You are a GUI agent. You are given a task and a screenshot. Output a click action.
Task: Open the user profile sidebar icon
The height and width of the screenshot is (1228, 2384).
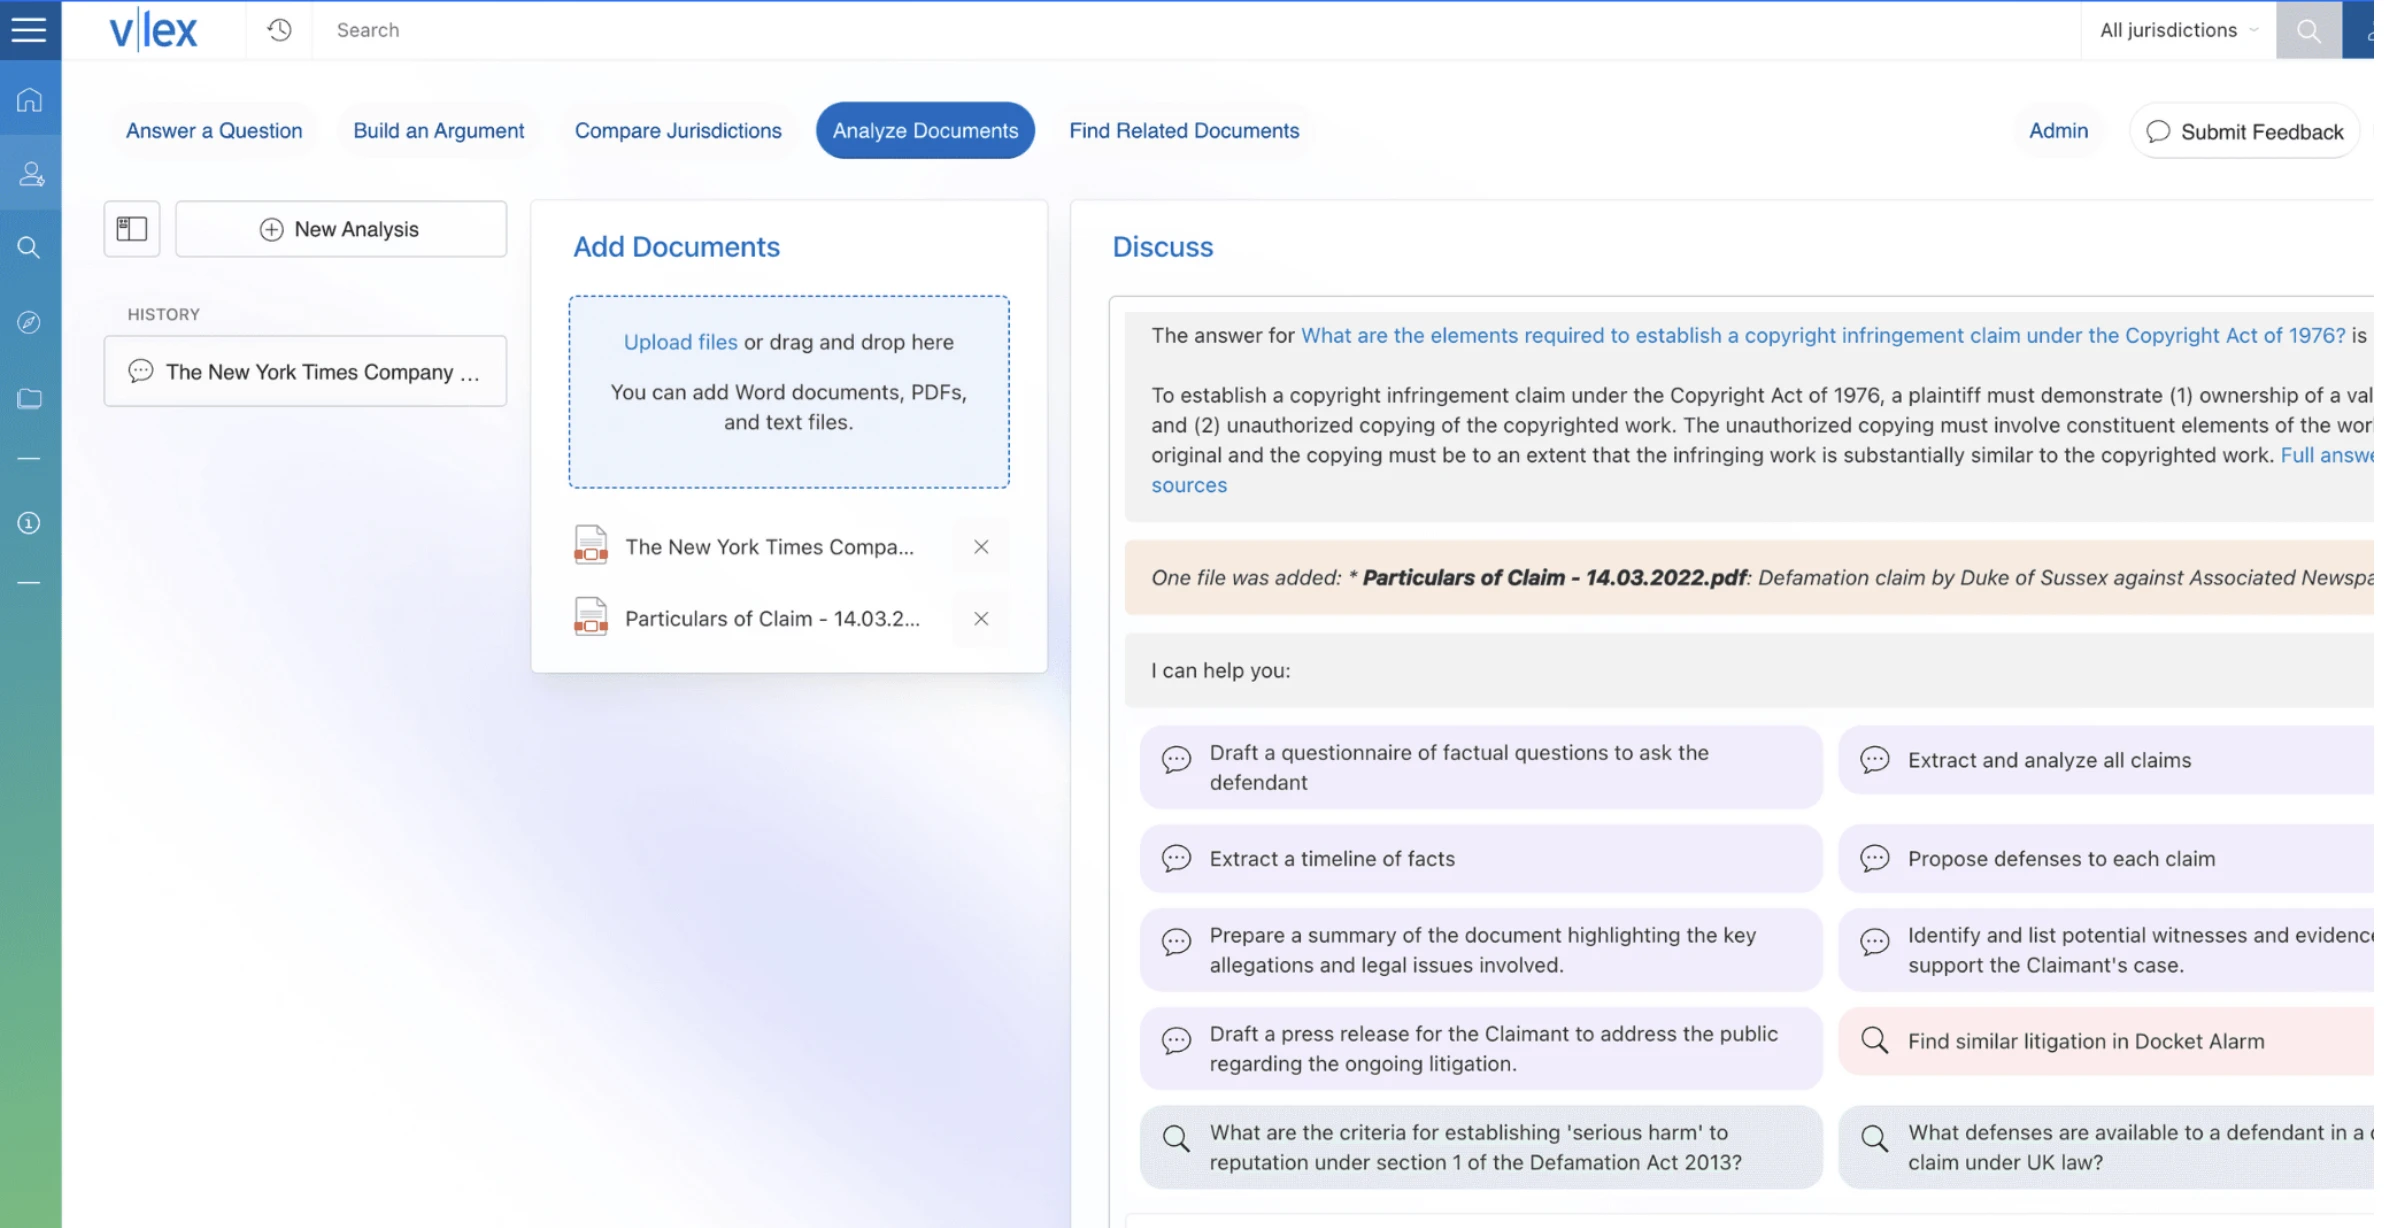coord(31,174)
